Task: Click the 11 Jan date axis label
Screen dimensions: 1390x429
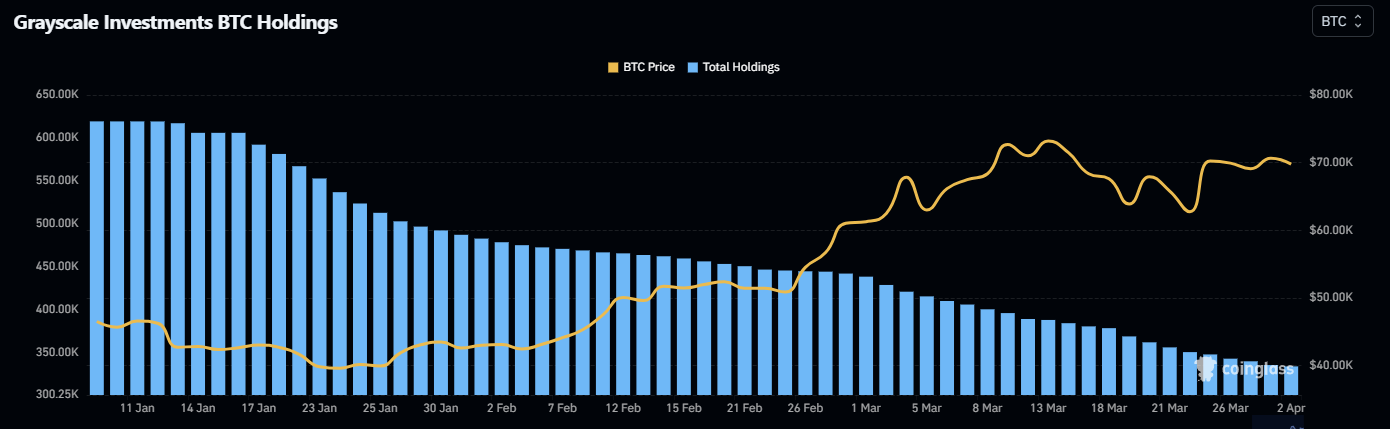Action: coord(137,408)
